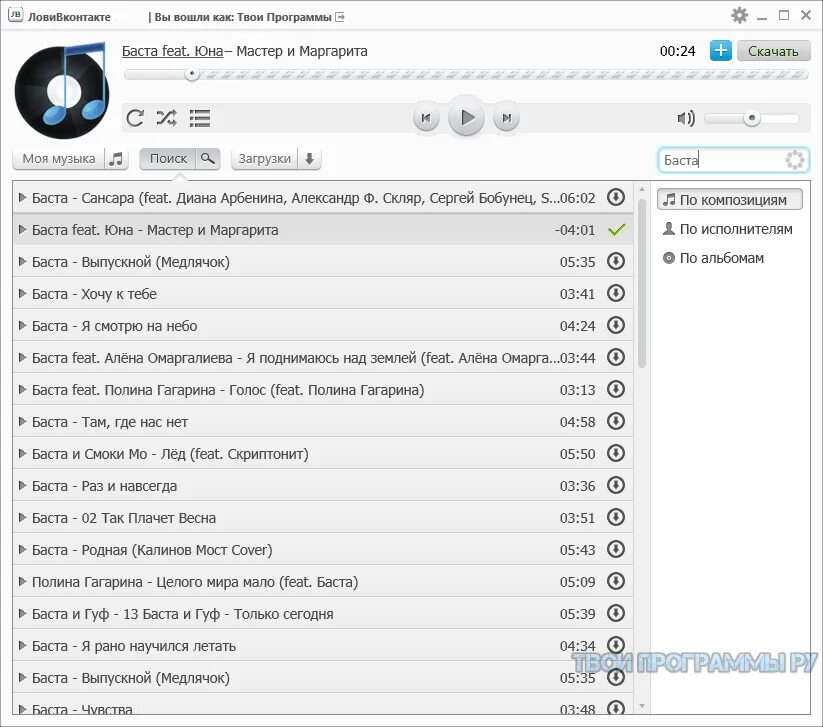Open settings gear in title bar
The image size is (823, 727).
739,15
